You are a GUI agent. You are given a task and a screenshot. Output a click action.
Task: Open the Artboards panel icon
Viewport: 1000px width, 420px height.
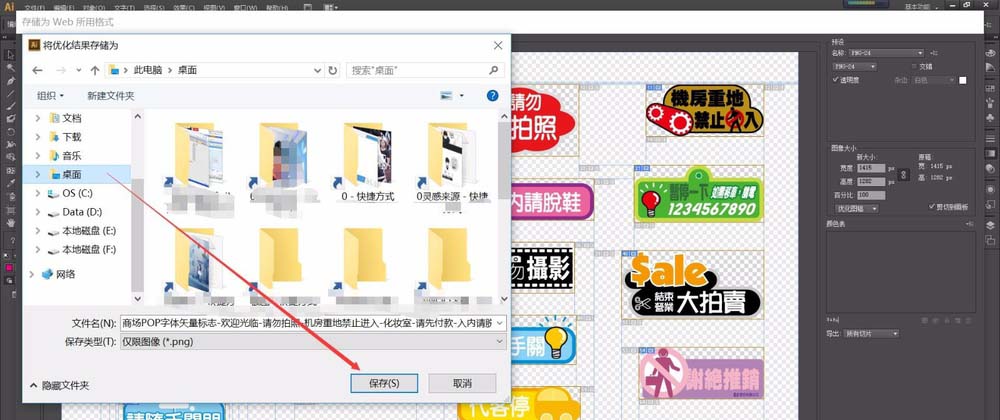pos(990,240)
